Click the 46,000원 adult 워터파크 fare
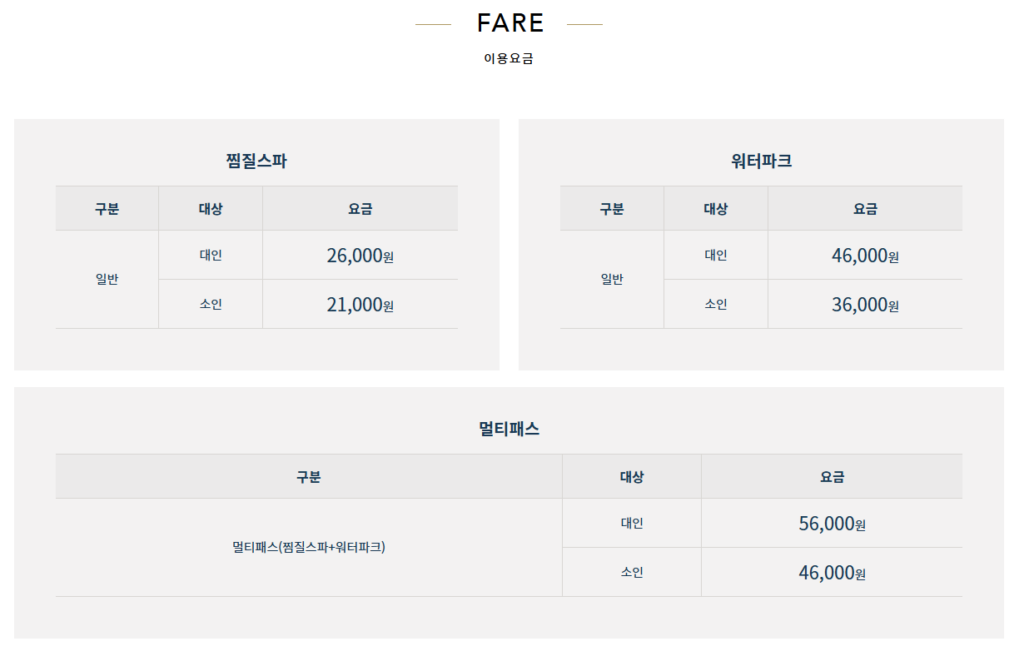 [x=865, y=256]
